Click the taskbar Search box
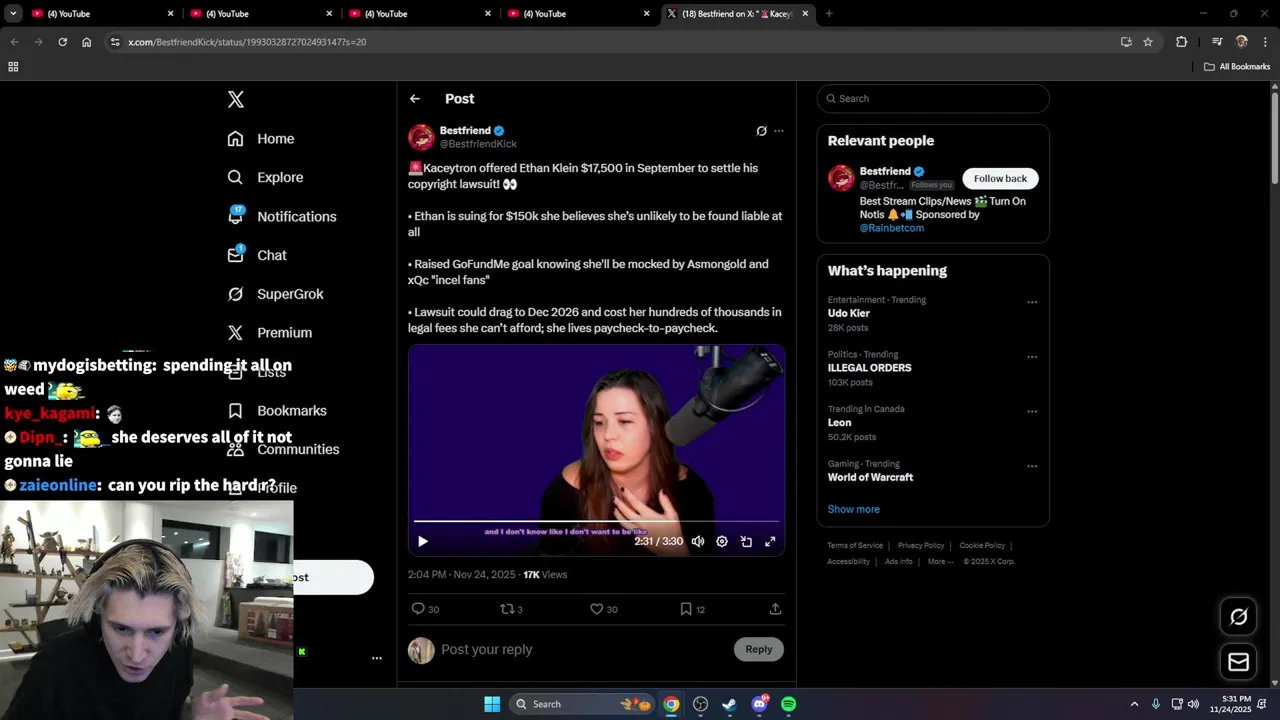 [581, 704]
